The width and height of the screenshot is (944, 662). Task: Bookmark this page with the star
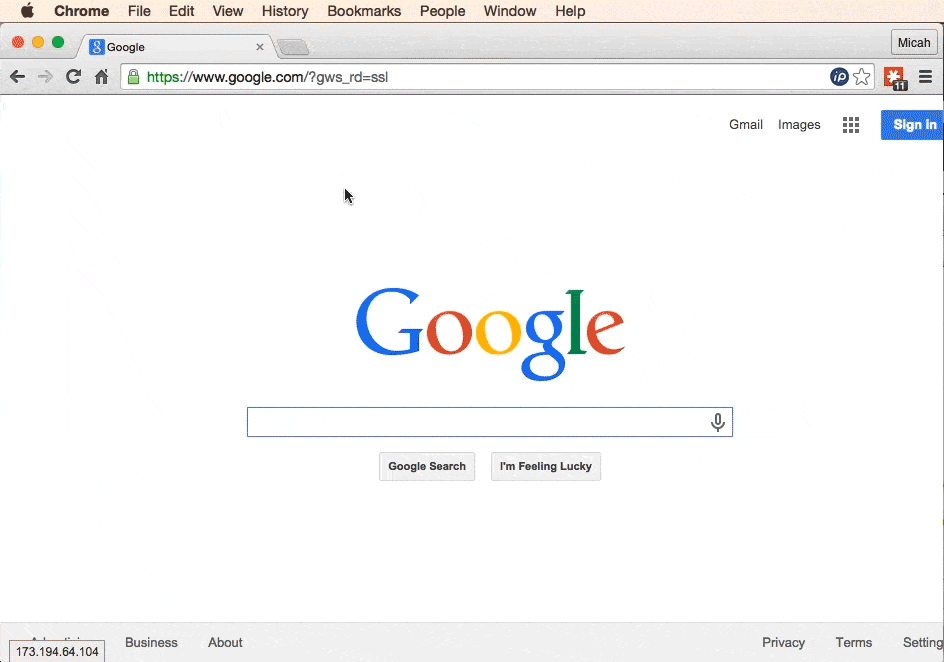tap(861, 76)
